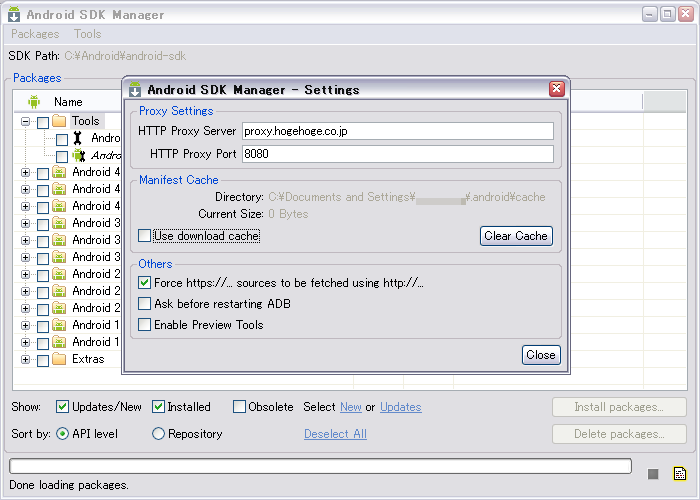Image resolution: width=700 pixels, height=500 pixels.
Task: Click the Packages group label above tree
Action: tap(37, 78)
